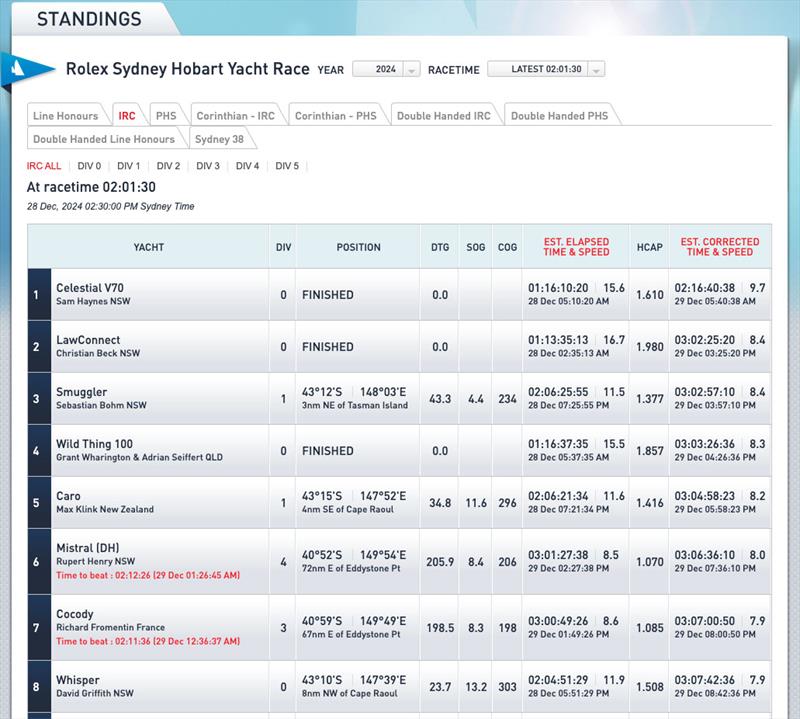This screenshot has width=800, height=719.
Task: Click Whisper's DTG value 23.7
Action: coord(440,687)
